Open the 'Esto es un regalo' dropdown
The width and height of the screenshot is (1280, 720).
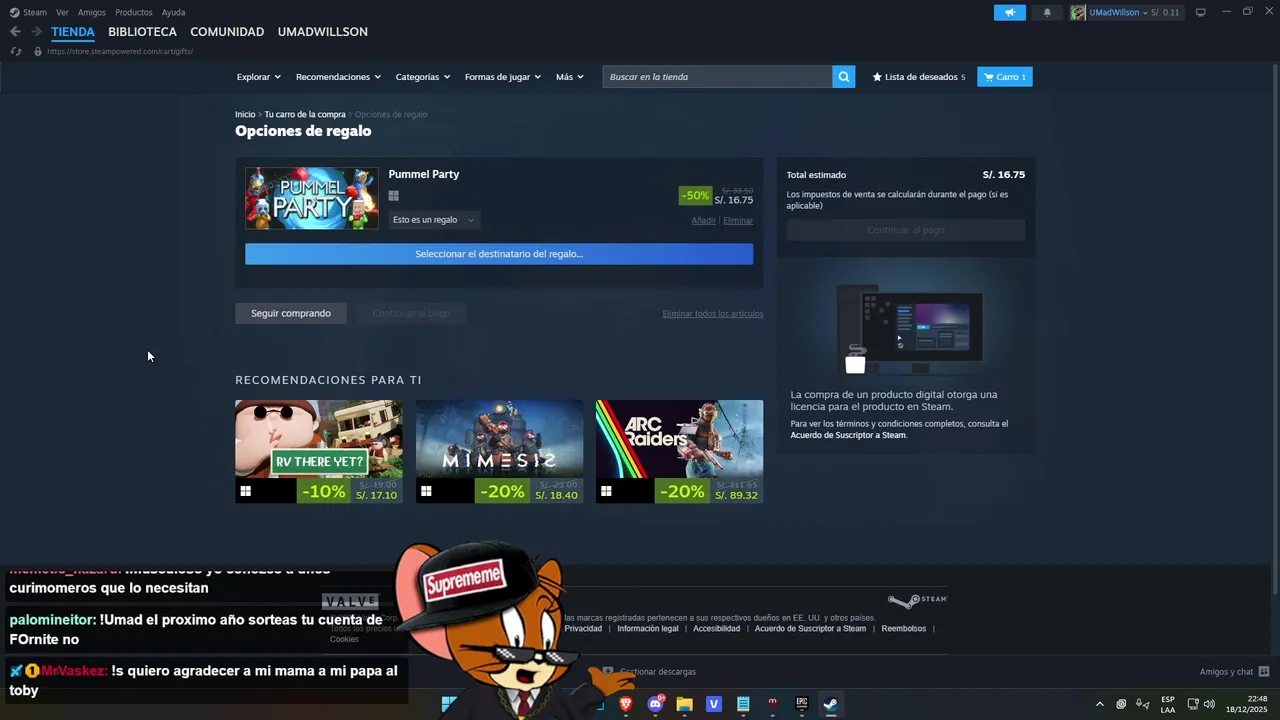pos(433,220)
